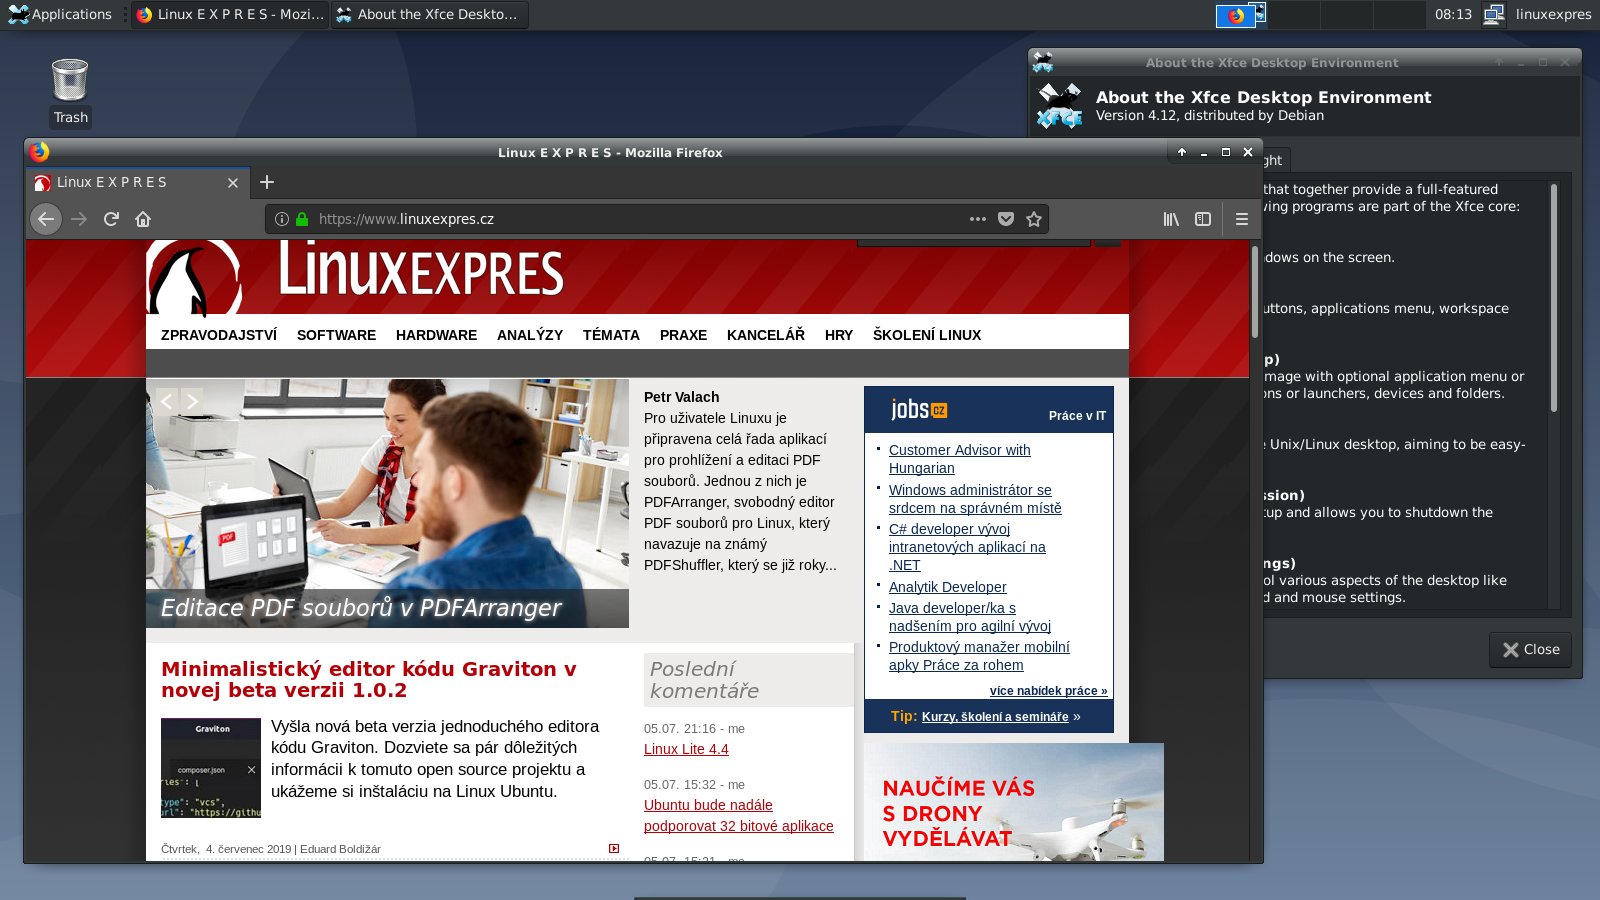Viewport: 1600px width, 900px height.
Task: Click the 08:13 panel clock
Action: (1453, 14)
